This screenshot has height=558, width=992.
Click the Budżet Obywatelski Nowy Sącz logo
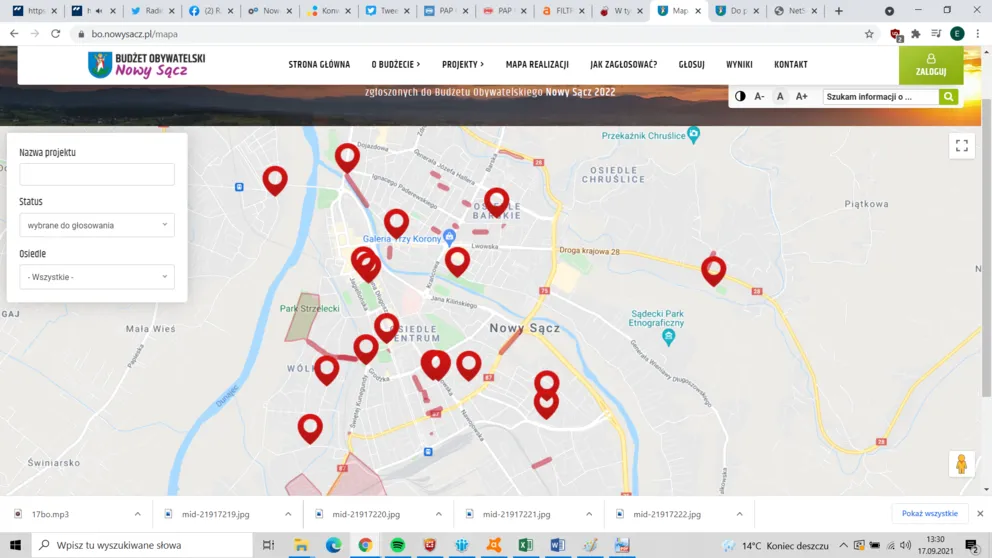pyautogui.click(x=147, y=65)
